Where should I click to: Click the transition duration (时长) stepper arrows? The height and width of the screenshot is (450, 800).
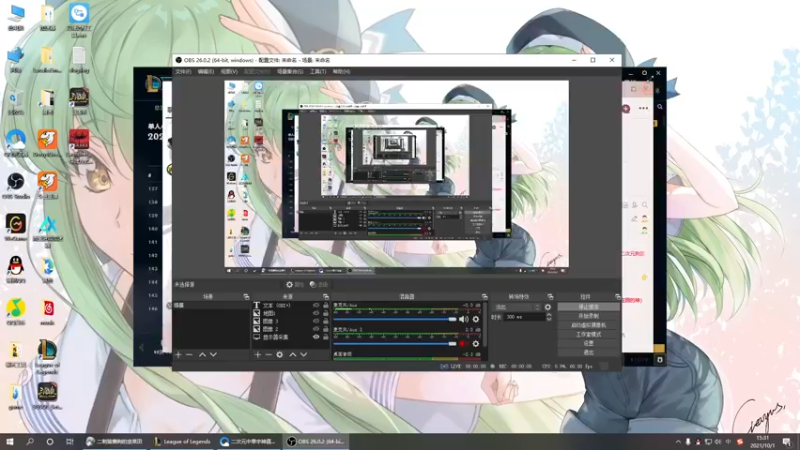click(549, 317)
